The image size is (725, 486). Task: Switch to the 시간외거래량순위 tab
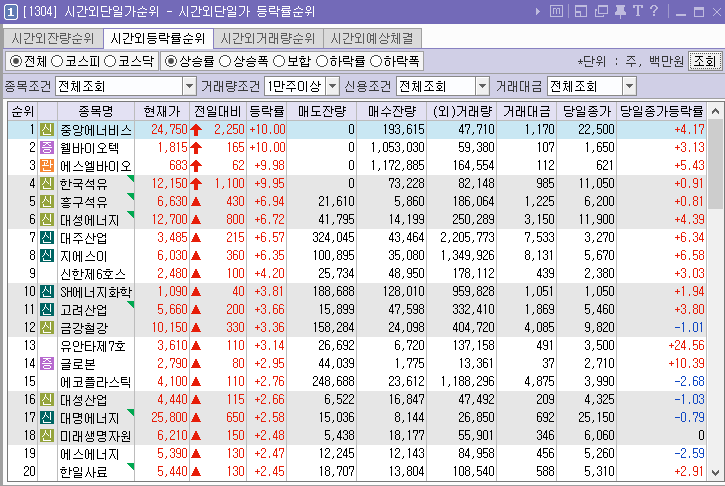click(x=268, y=38)
